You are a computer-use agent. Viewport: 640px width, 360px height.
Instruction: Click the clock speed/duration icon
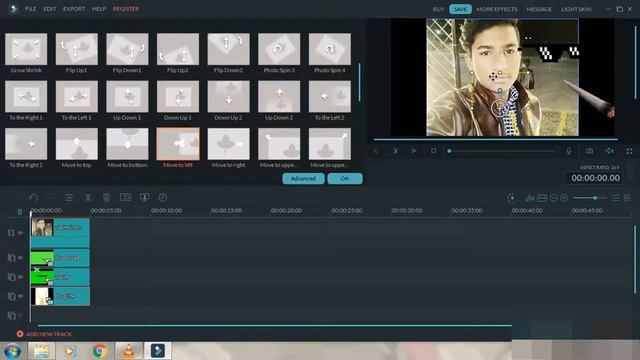click(x=163, y=198)
